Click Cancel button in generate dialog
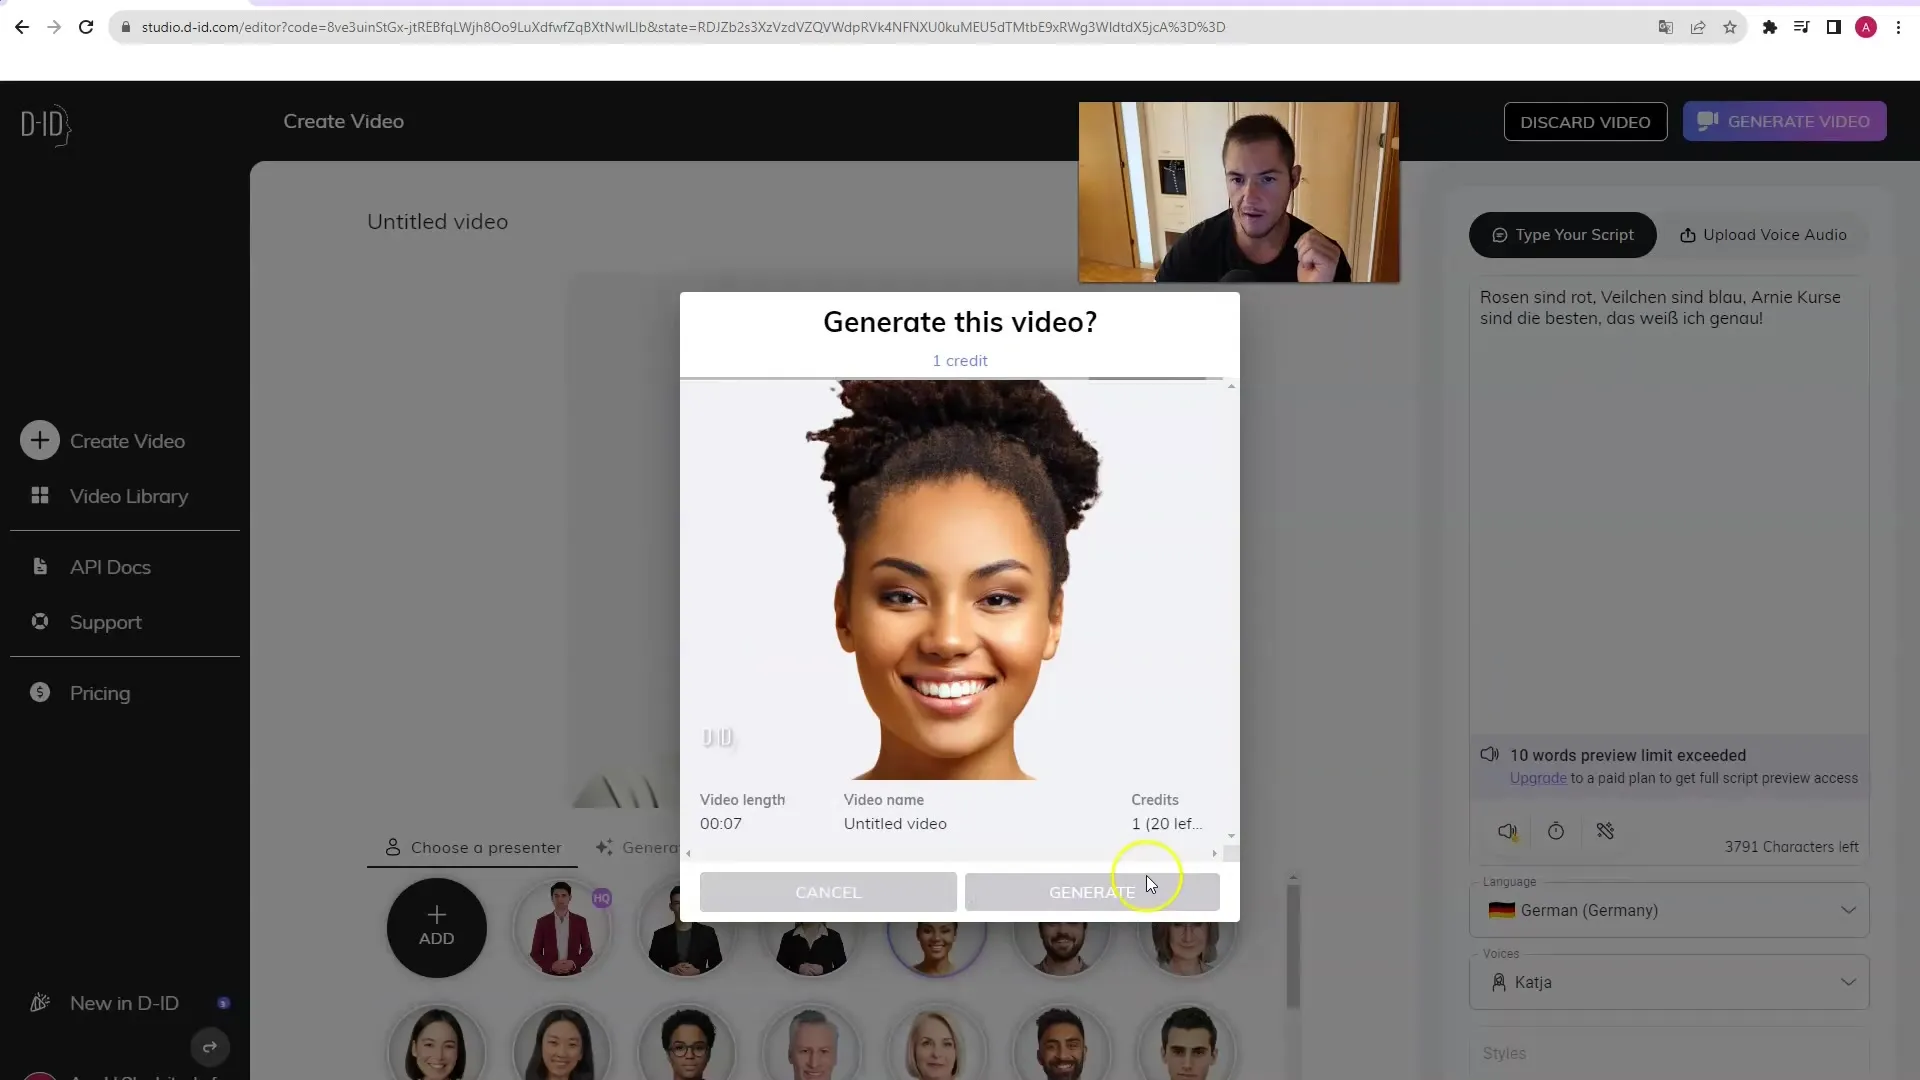The height and width of the screenshot is (1080, 1920). (827, 891)
